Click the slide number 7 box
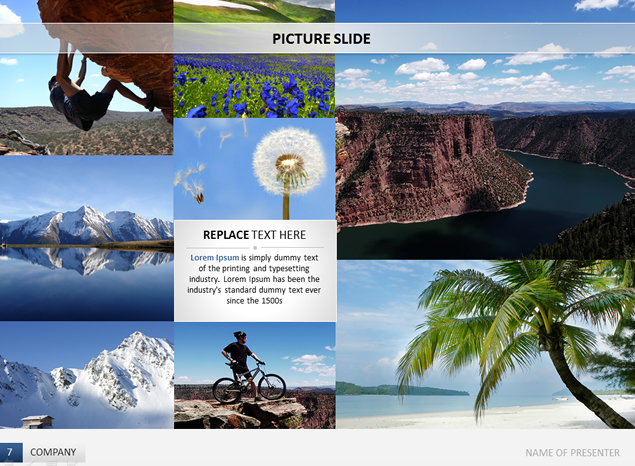Screen dimensions: 635x466 (11, 452)
